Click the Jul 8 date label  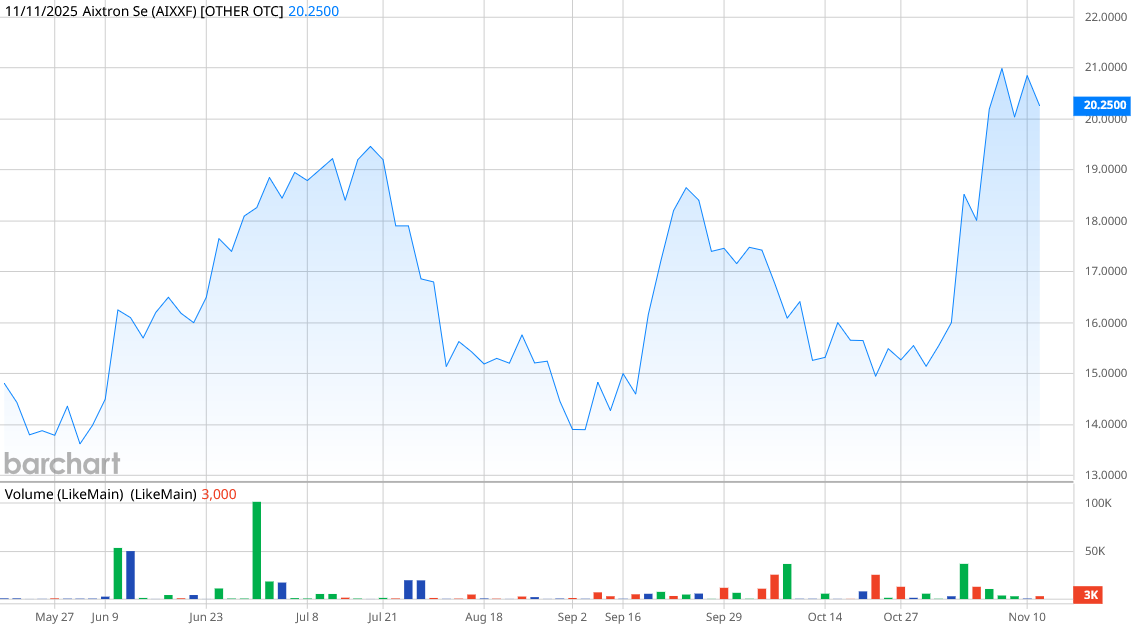[x=307, y=617]
